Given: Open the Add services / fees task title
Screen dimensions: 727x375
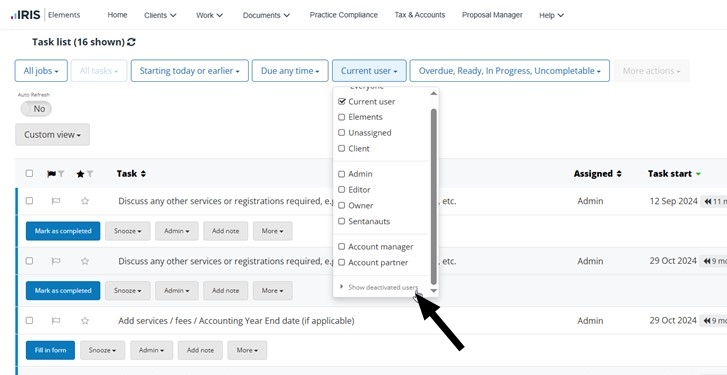Looking at the screenshot, I should [x=236, y=320].
